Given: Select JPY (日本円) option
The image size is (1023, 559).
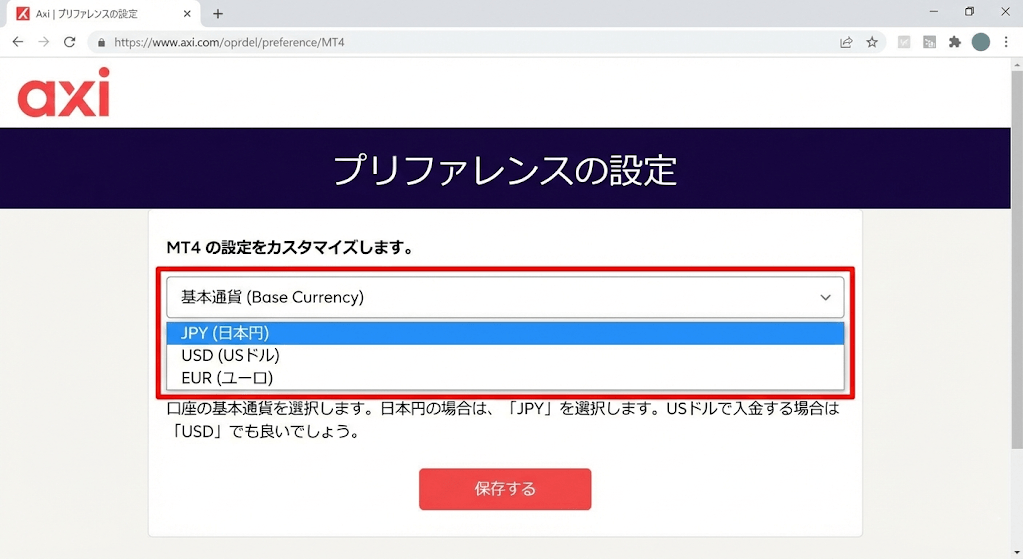Looking at the screenshot, I should pos(505,333).
